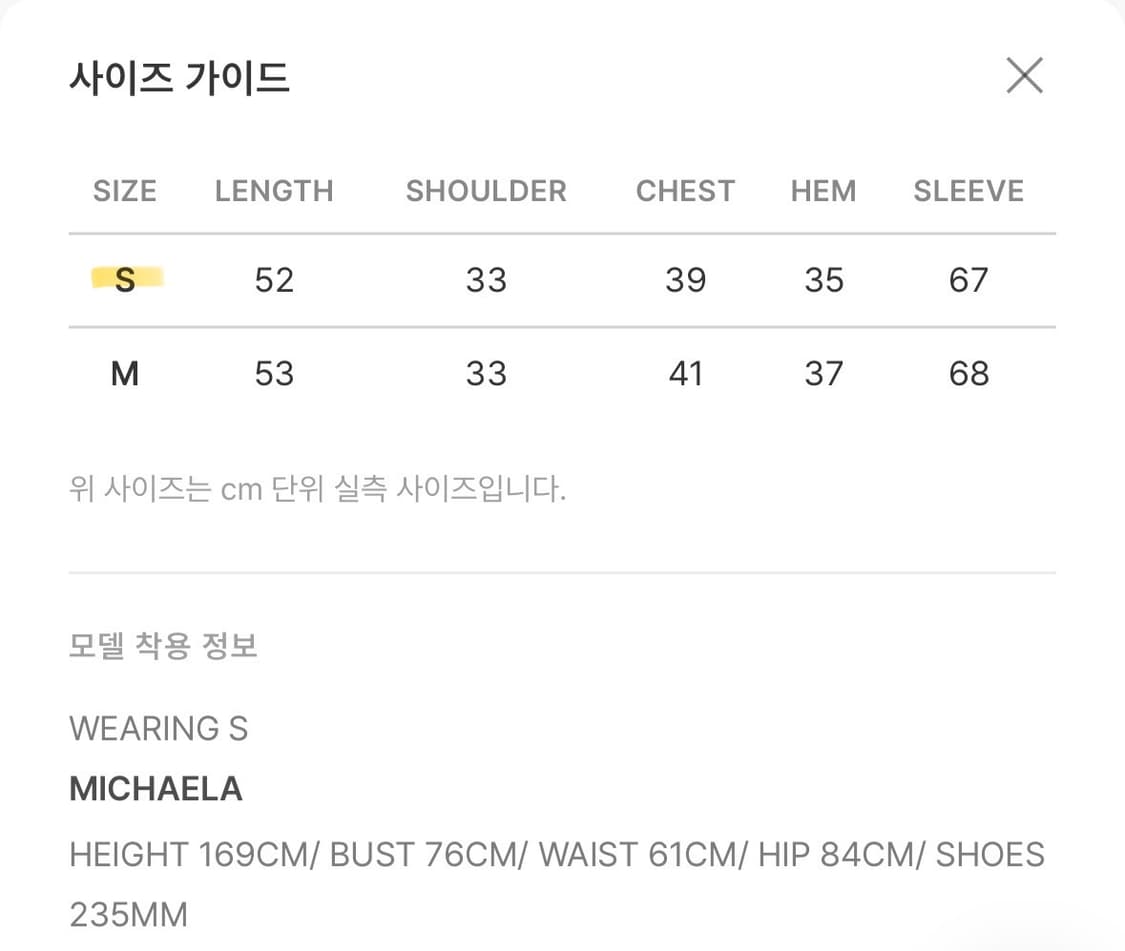Image resolution: width=1125 pixels, height=951 pixels.
Task: Click the LENGTH column header
Action: (274, 191)
